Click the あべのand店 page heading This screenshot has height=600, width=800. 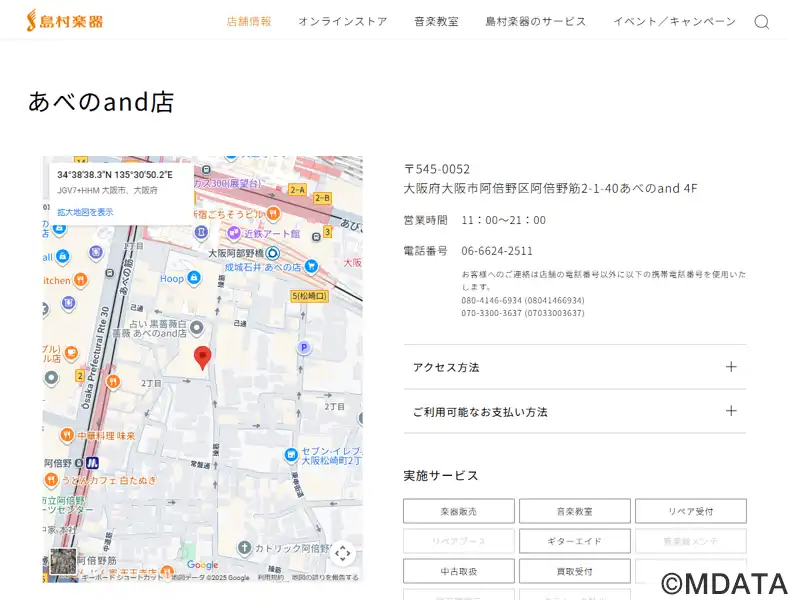[x=101, y=102]
